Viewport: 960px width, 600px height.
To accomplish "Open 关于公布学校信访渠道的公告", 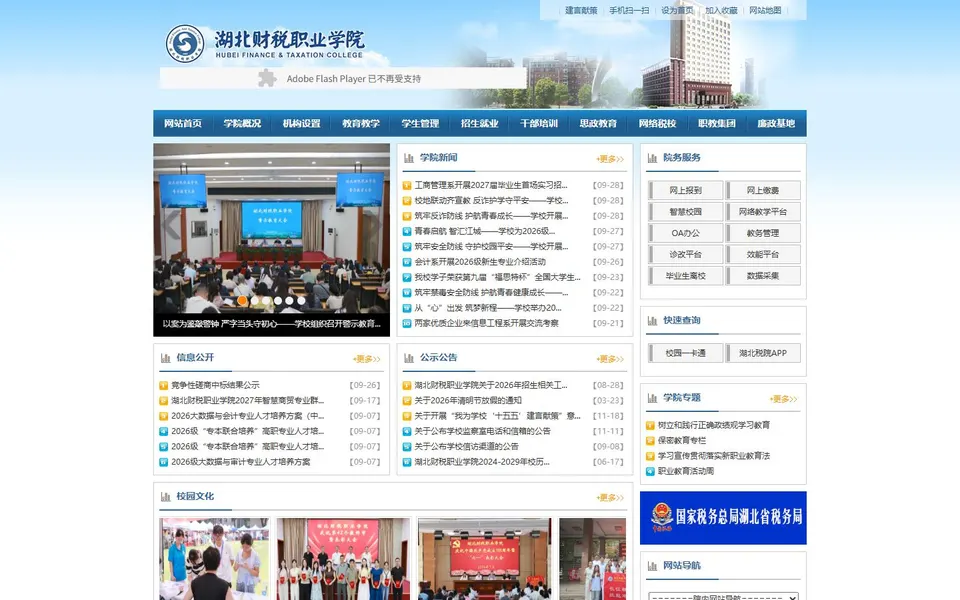I will (467, 447).
